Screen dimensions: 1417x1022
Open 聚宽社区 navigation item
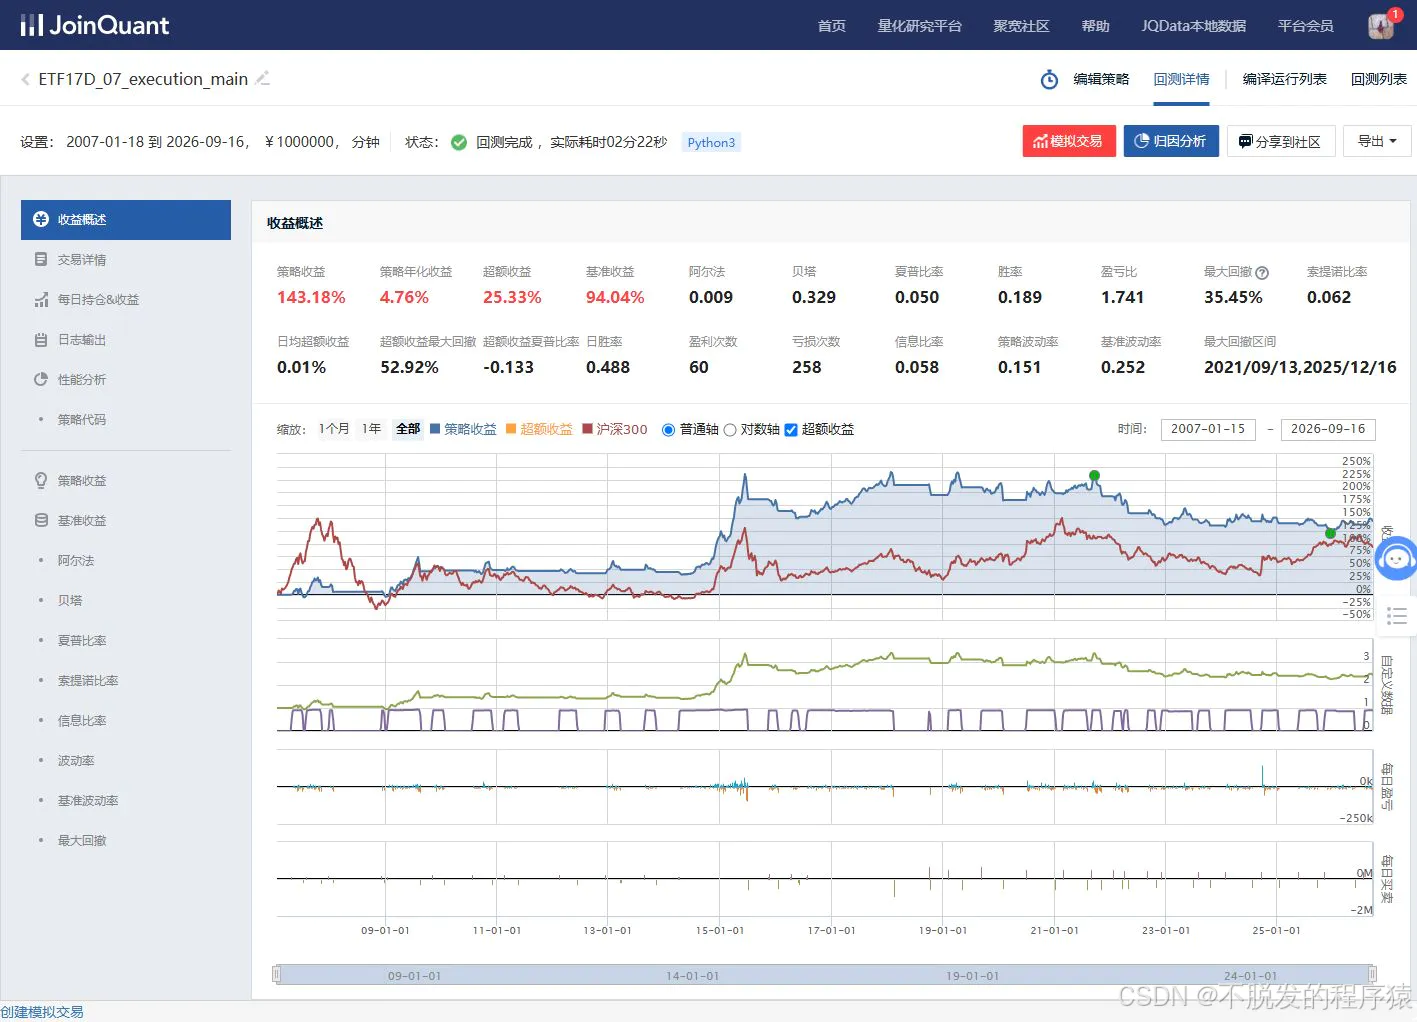[x=1021, y=26]
